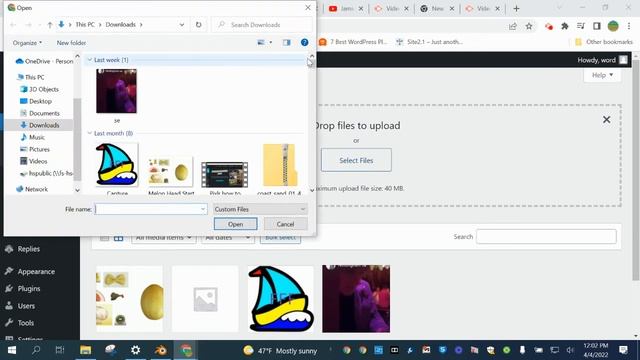Click the Search Downloads field
This screenshot has height=360, width=640.
262,25
